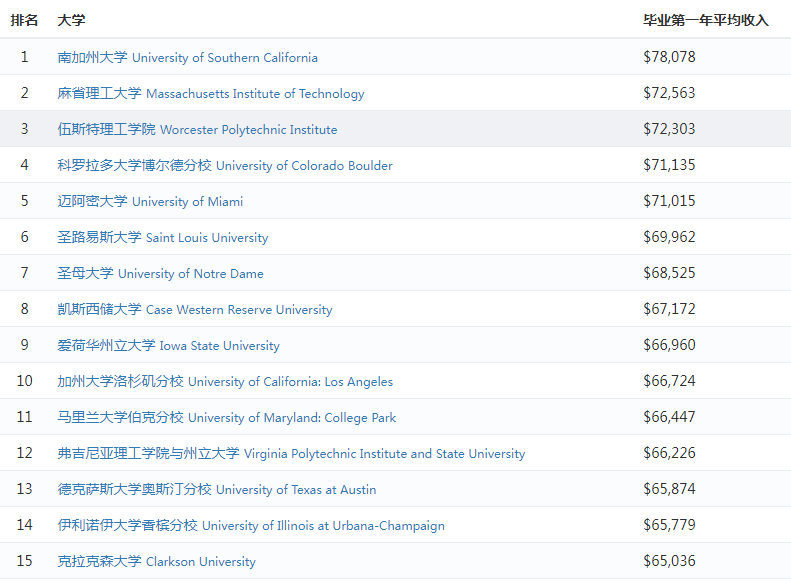The height and width of the screenshot is (588, 791).
Task: Visit Case Western Reserve University link
Action: (x=194, y=310)
